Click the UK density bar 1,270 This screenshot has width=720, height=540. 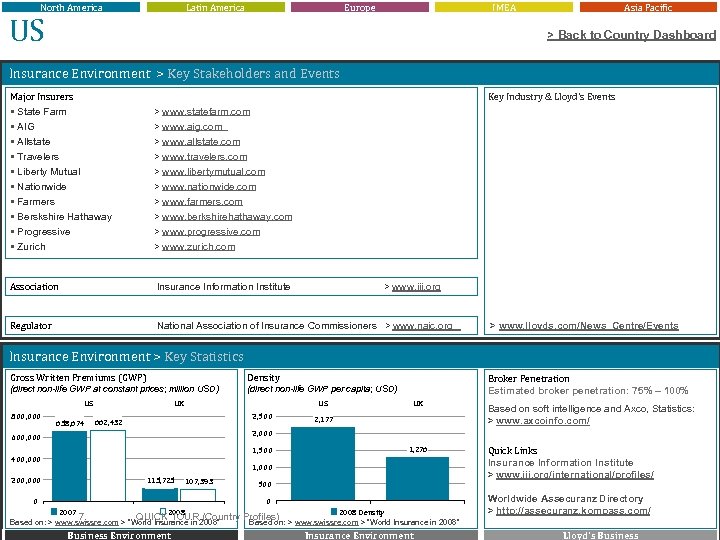(417, 478)
